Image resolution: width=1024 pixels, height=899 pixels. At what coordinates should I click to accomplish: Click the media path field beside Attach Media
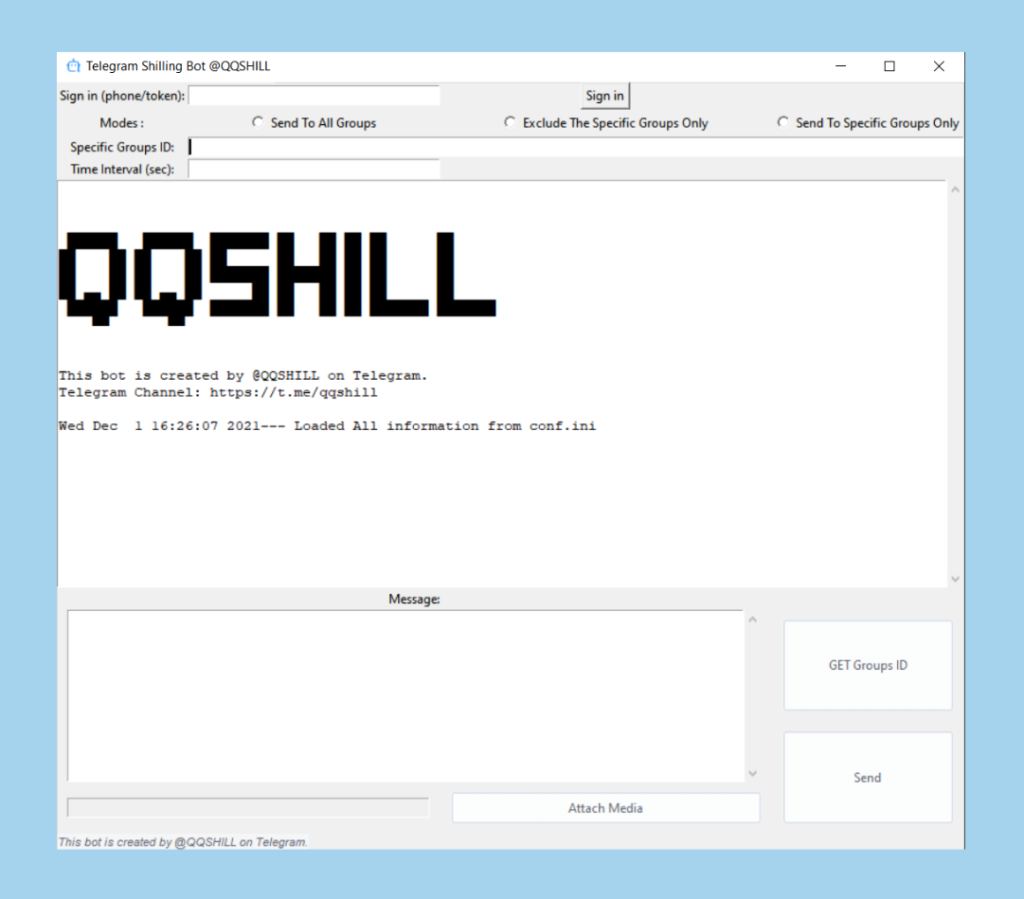click(248, 808)
